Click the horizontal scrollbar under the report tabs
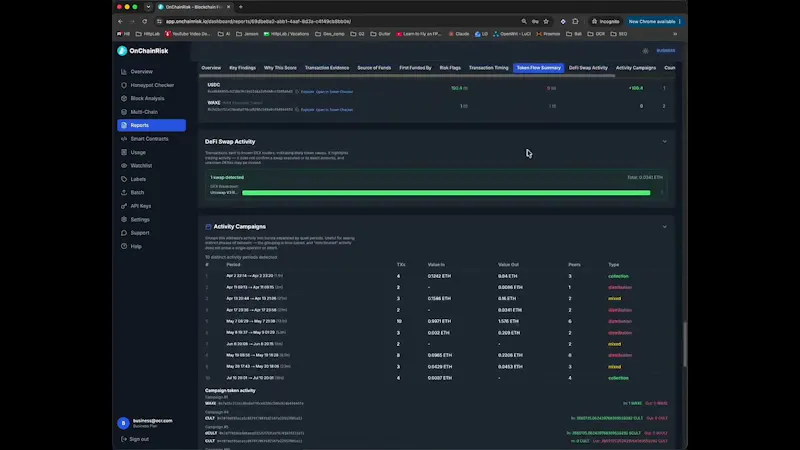 (407, 76)
